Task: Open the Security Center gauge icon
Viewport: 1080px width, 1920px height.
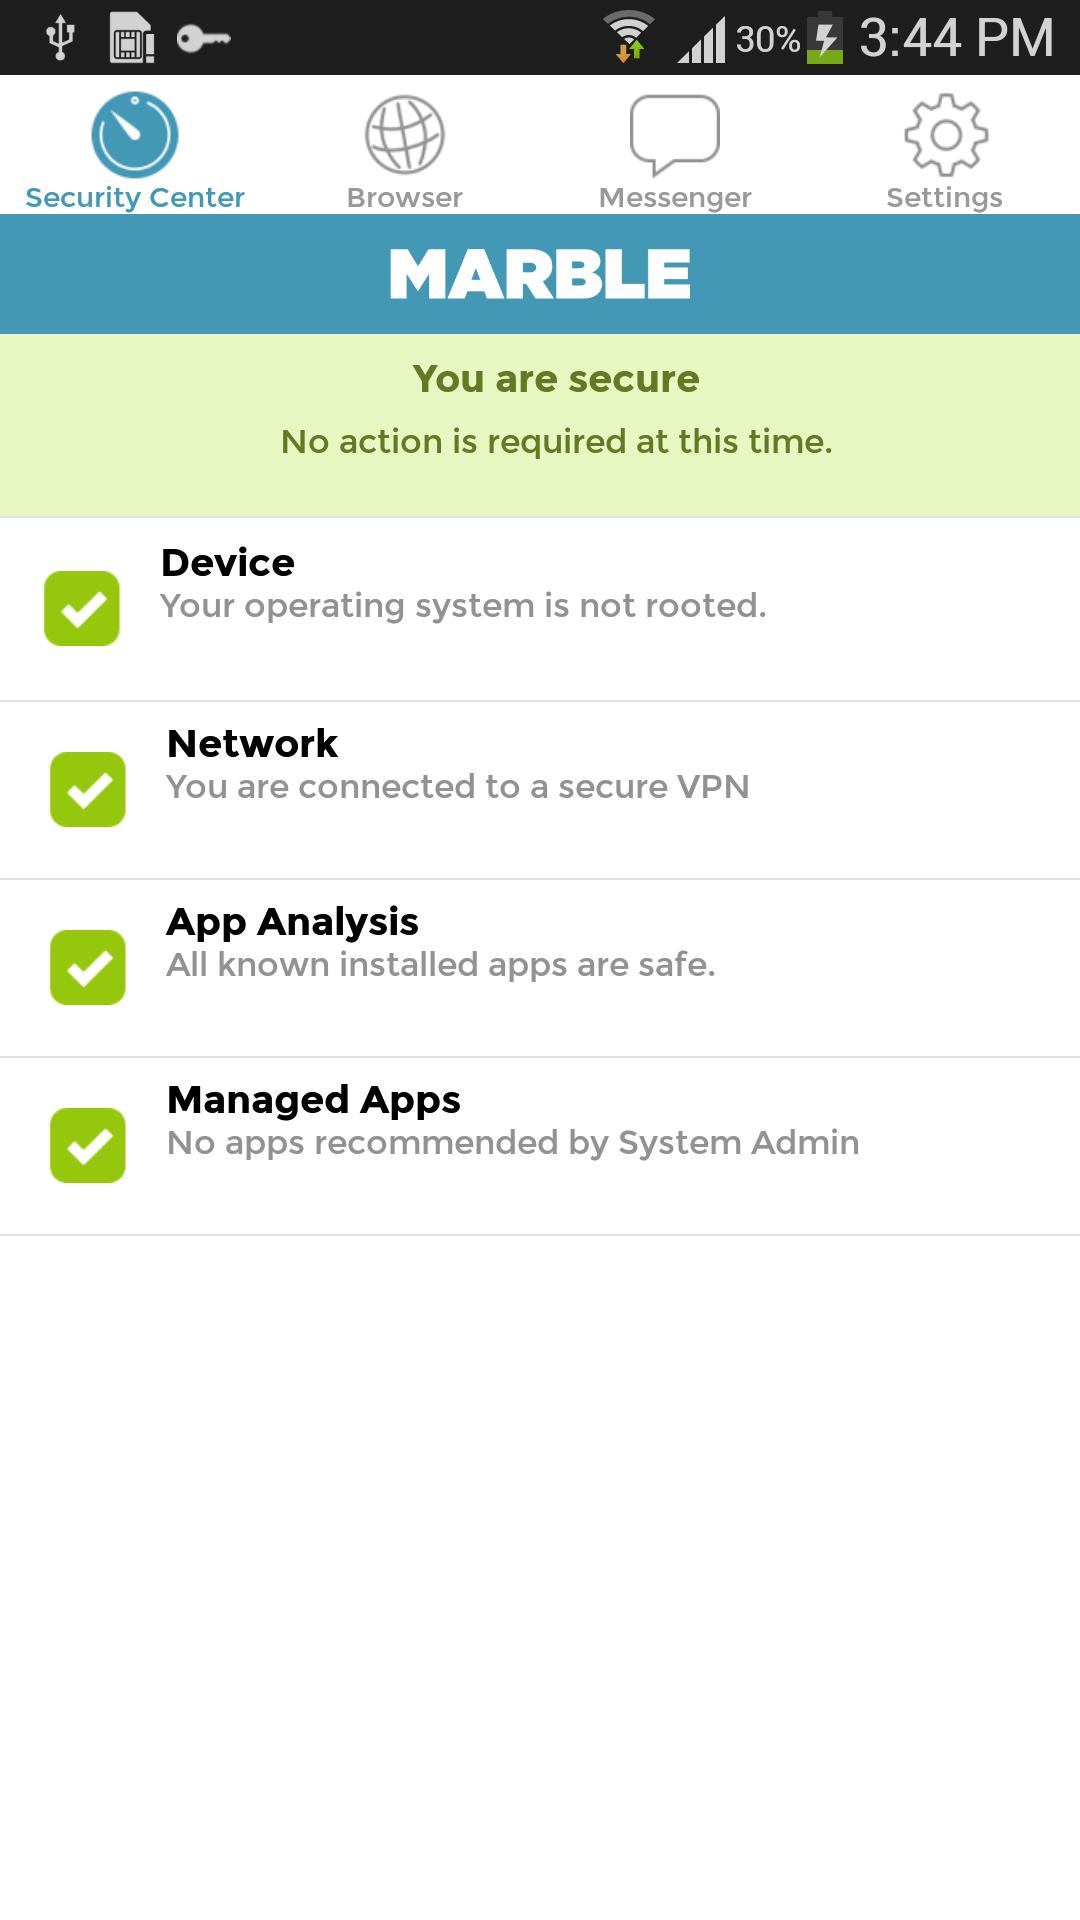Action: tap(135, 134)
